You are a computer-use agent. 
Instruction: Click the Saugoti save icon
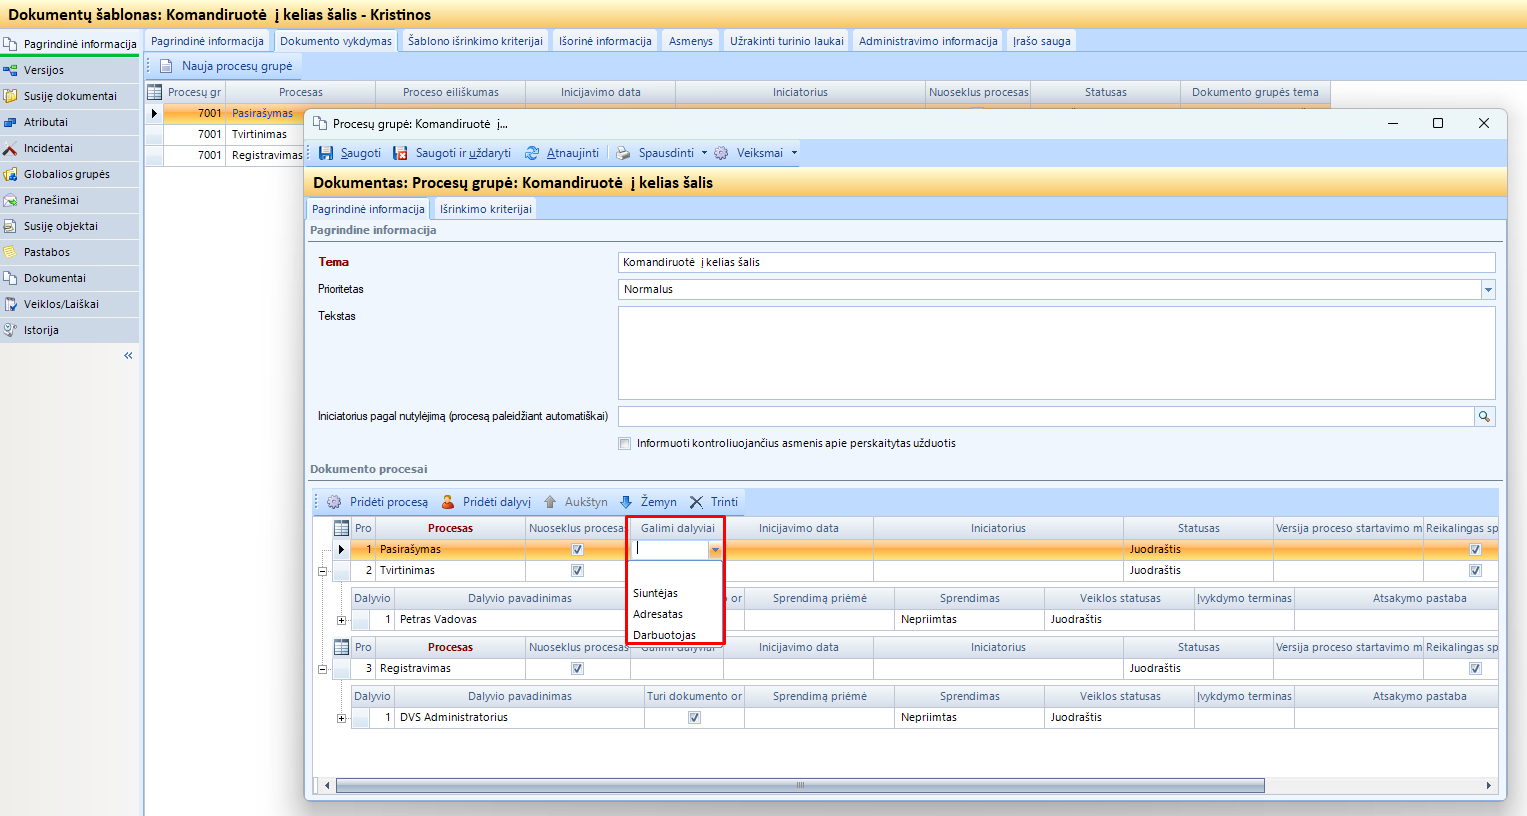tap(326, 153)
